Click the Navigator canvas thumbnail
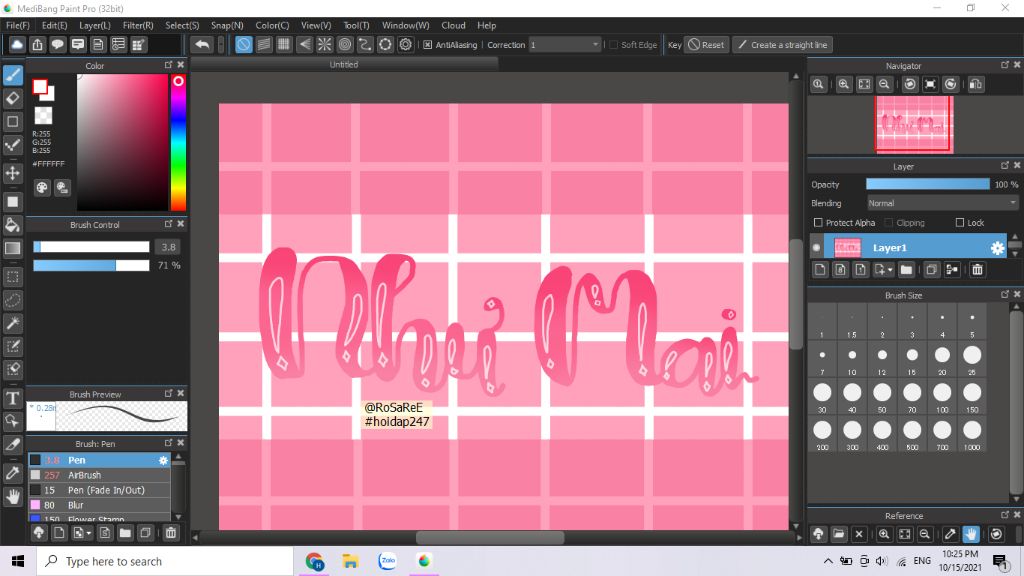1024x576 pixels. pyautogui.click(x=914, y=124)
